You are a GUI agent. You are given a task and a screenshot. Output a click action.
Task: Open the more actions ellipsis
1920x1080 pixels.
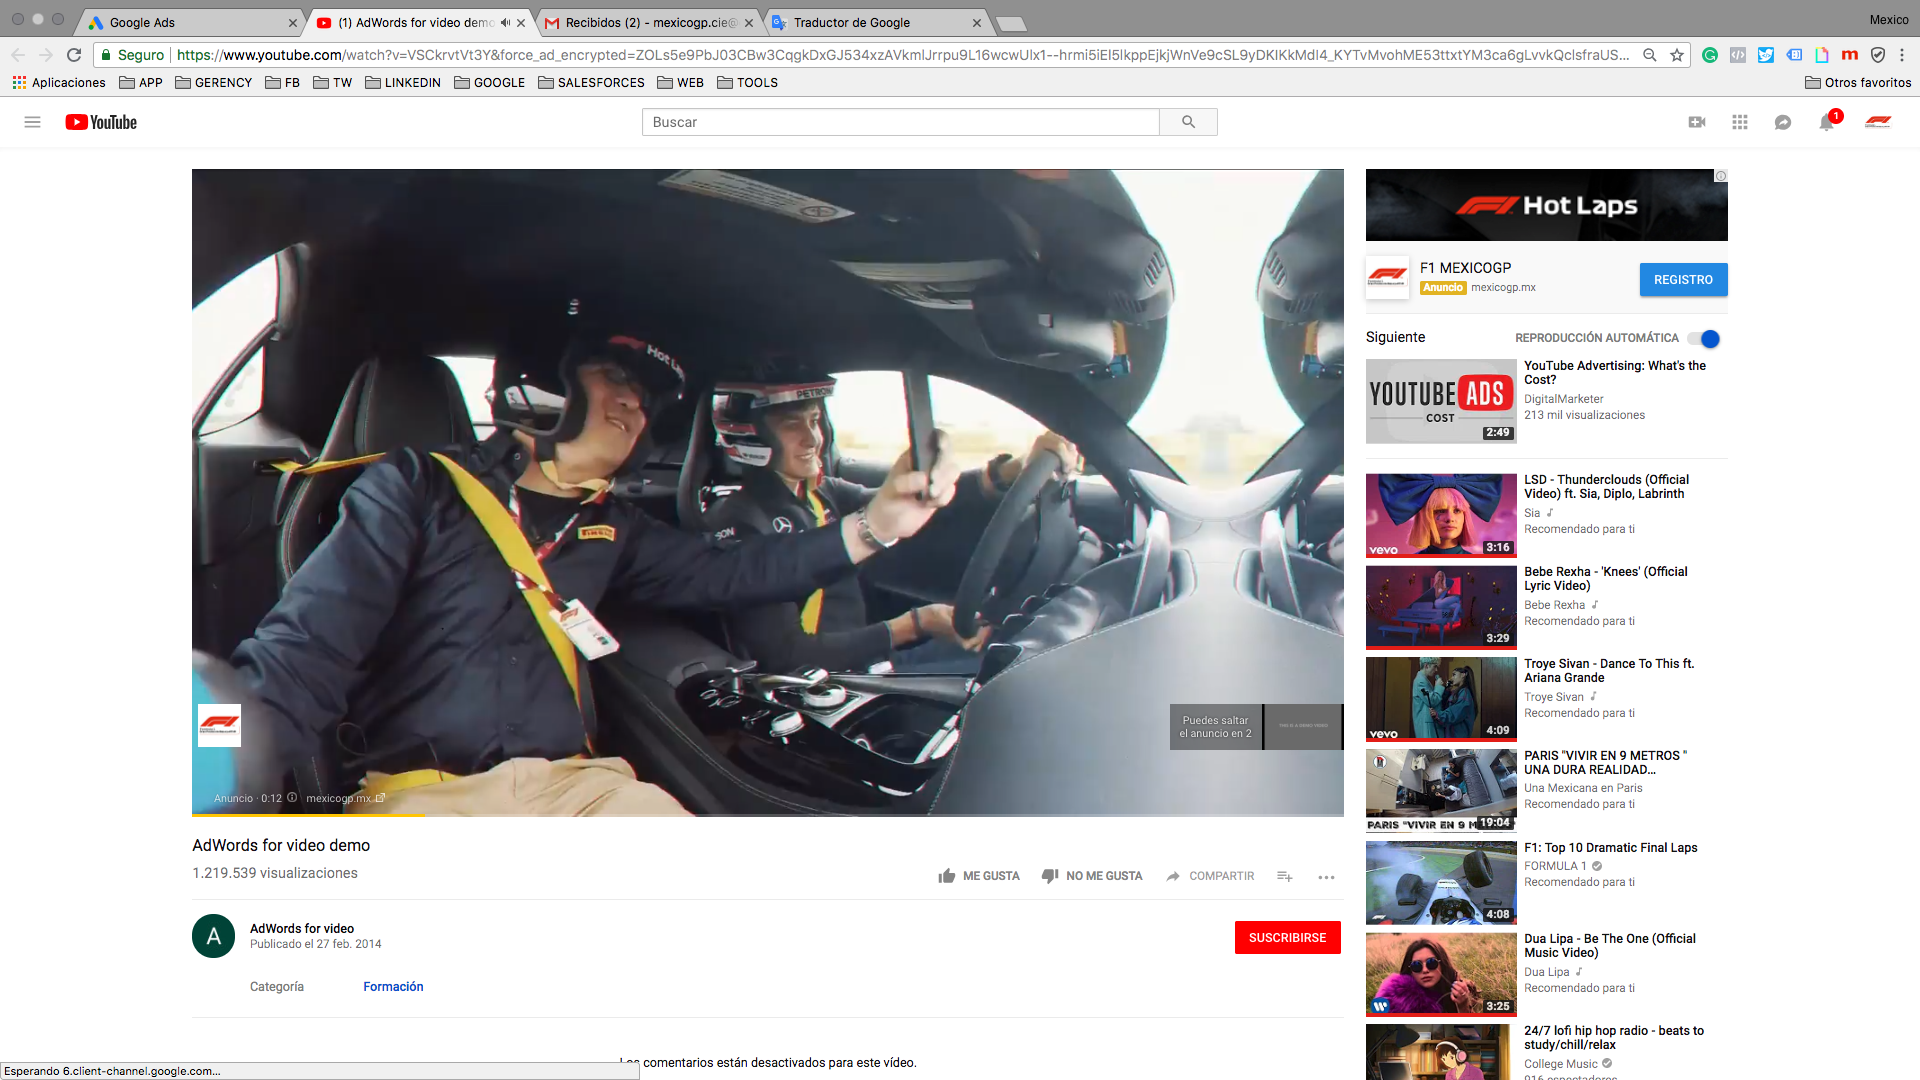(x=1326, y=877)
